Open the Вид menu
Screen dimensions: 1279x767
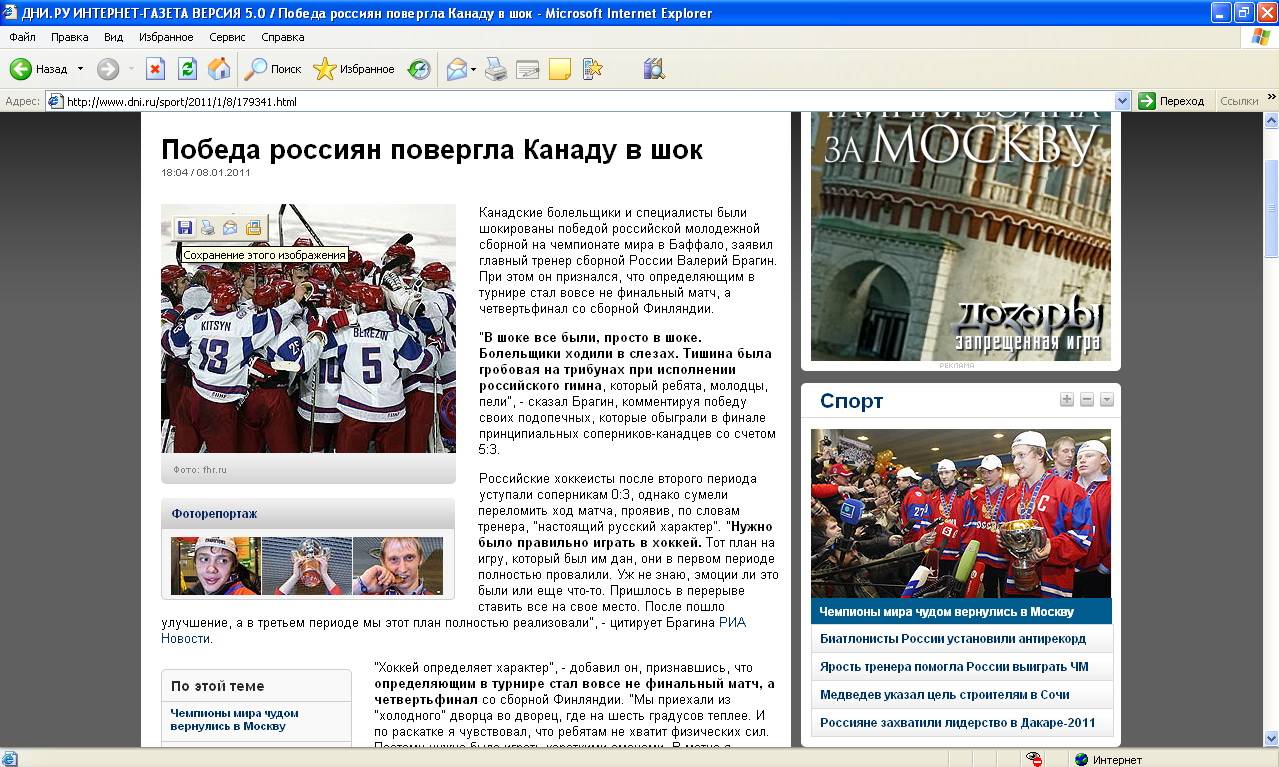(114, 37)
